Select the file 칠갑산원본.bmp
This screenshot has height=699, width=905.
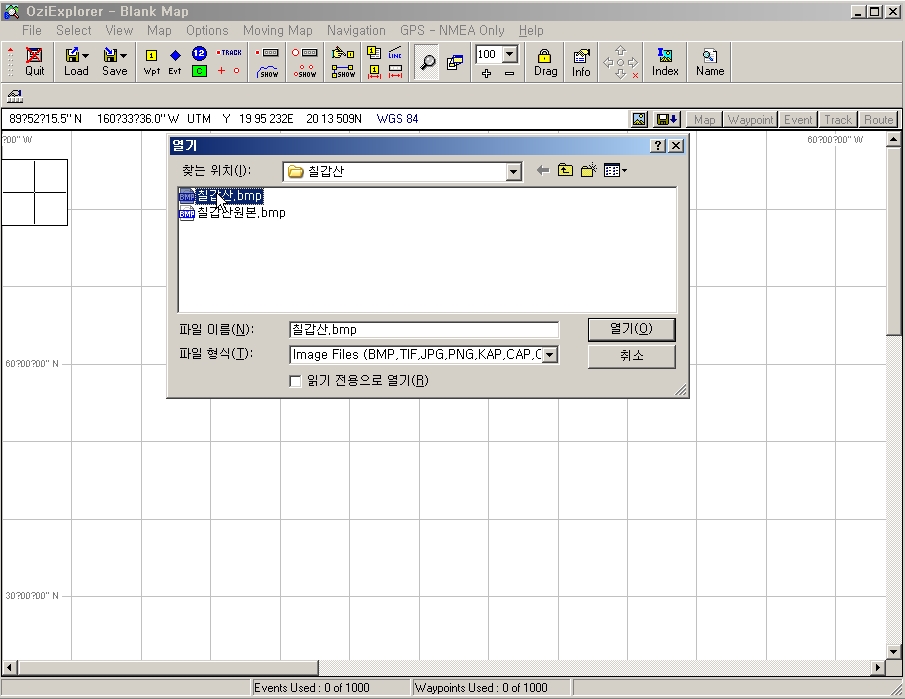pos(233,213)
